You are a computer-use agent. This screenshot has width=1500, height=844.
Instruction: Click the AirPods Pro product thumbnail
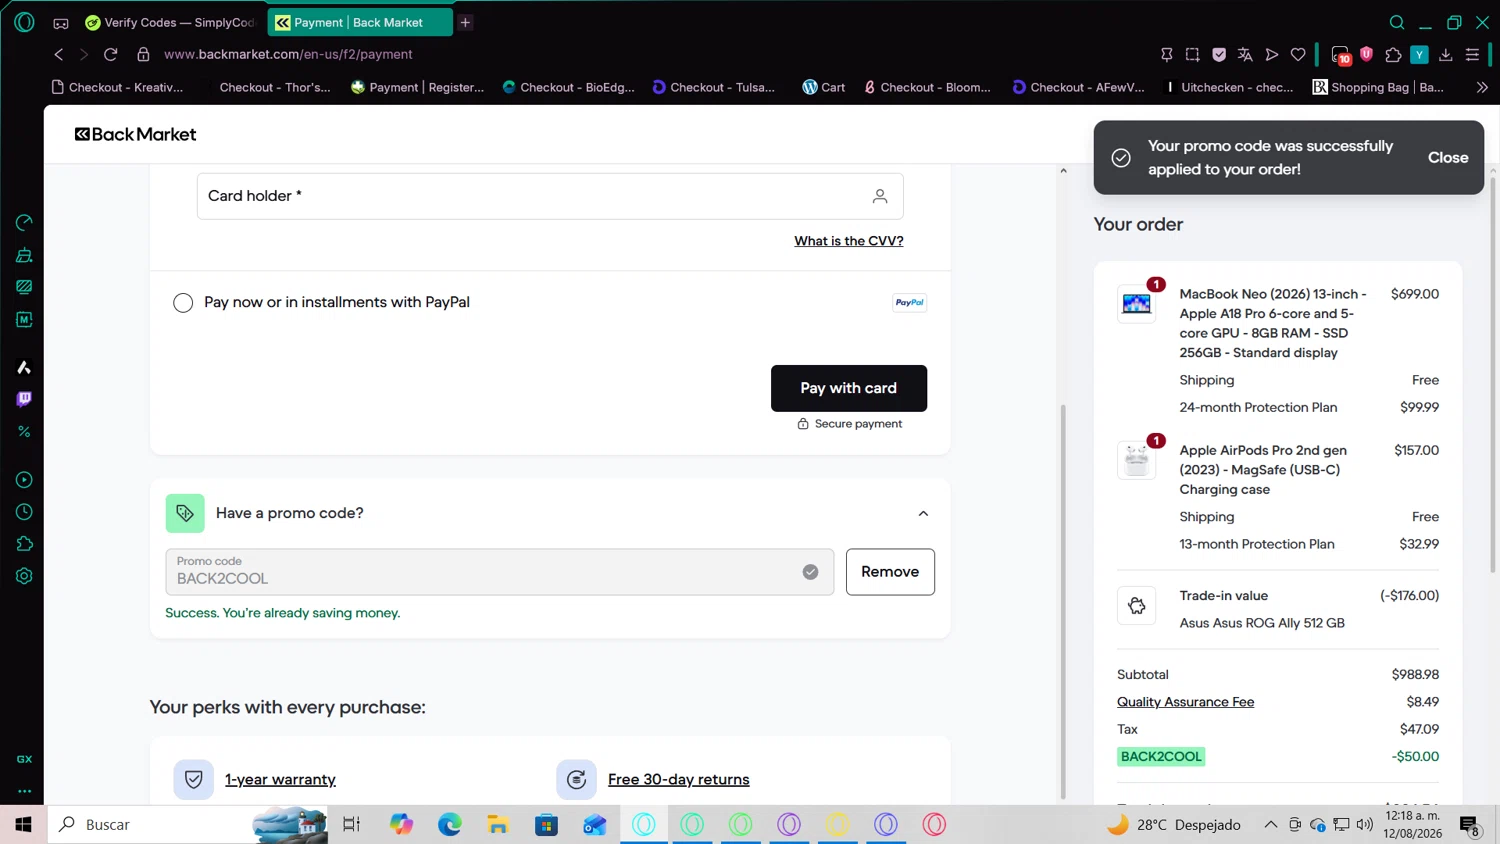click(1137, 460)
